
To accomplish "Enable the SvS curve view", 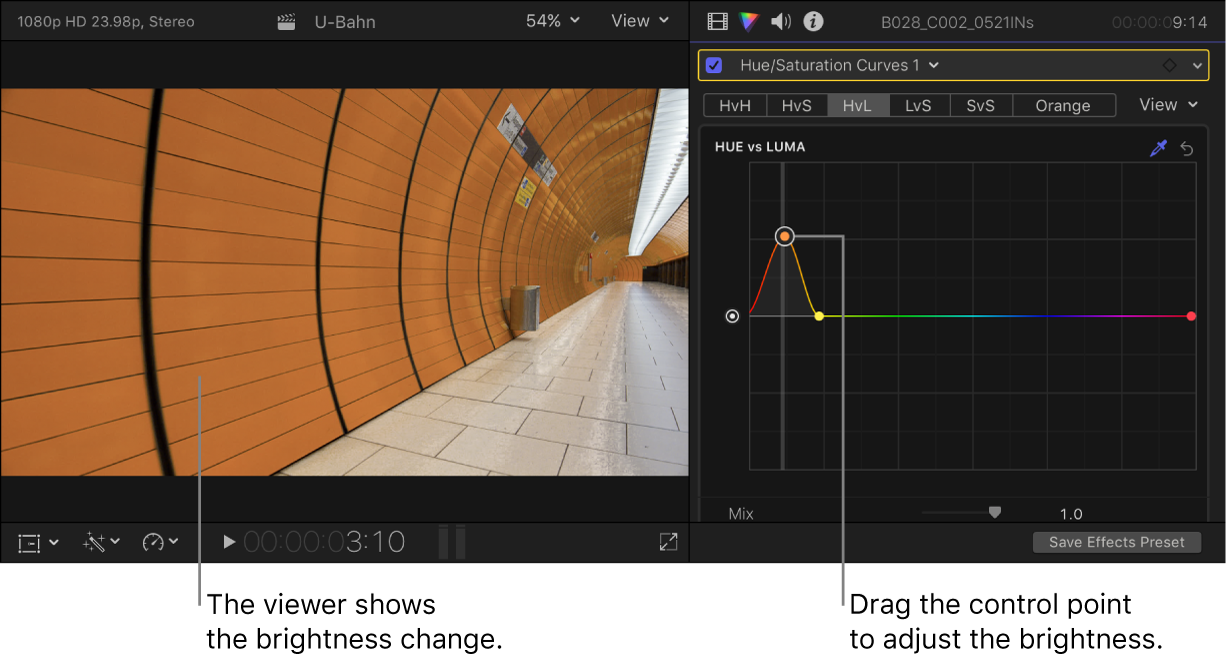I will point(981,105).
